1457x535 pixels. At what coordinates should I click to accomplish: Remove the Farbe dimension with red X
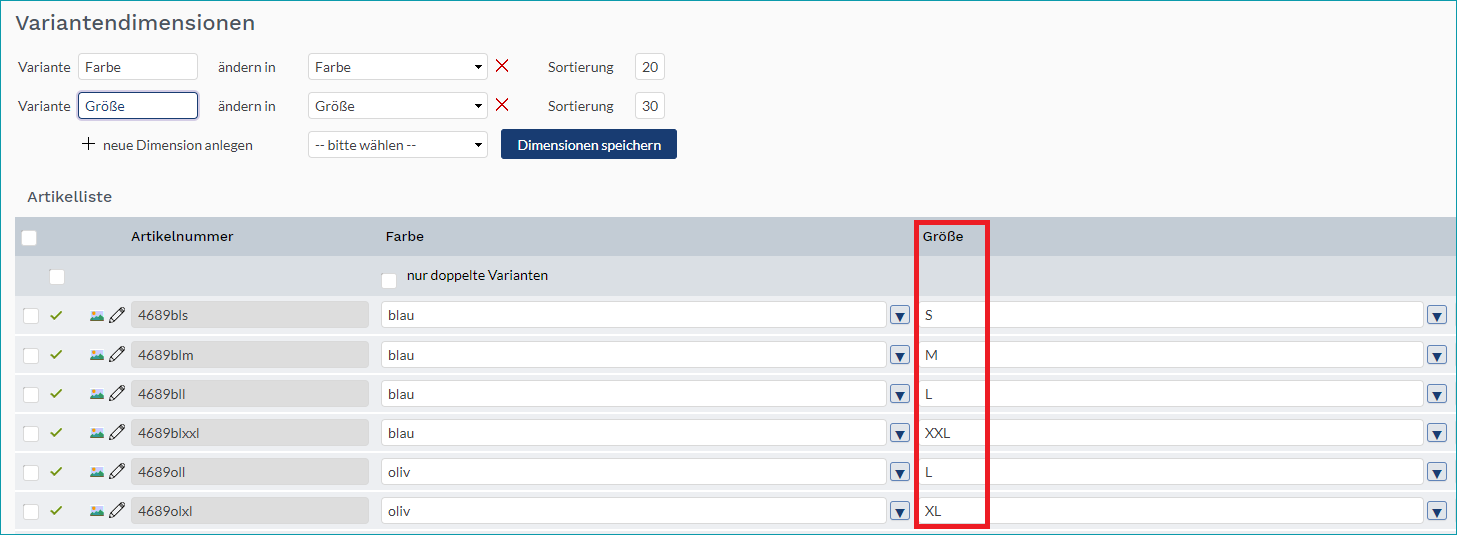(502, 66)
